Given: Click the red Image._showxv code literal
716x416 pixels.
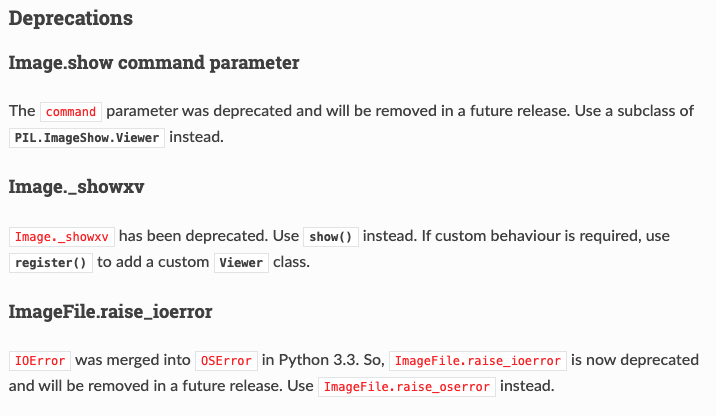Looking at the screenshot, I should [62, 237].
